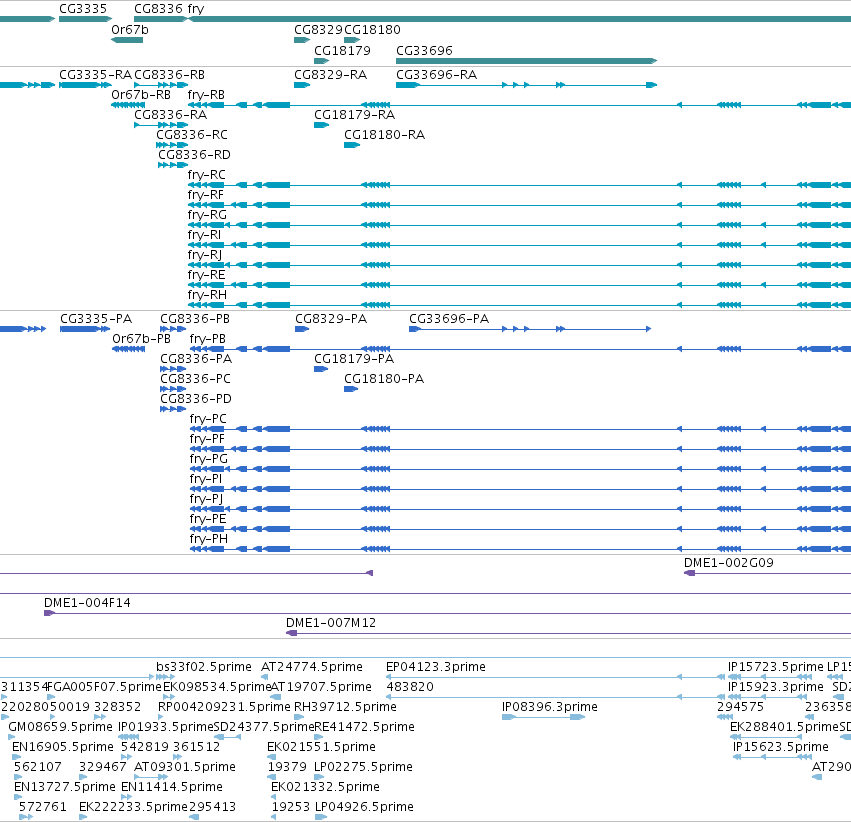This screenshot has width=851, height=822.
Task: Click the CG18180 gene label
Action: [372, 30]
